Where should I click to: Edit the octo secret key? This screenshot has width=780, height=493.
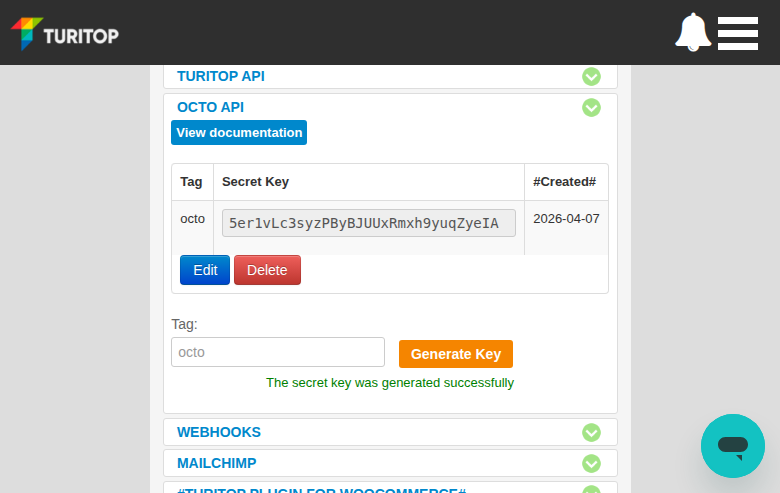pos(205,270)
